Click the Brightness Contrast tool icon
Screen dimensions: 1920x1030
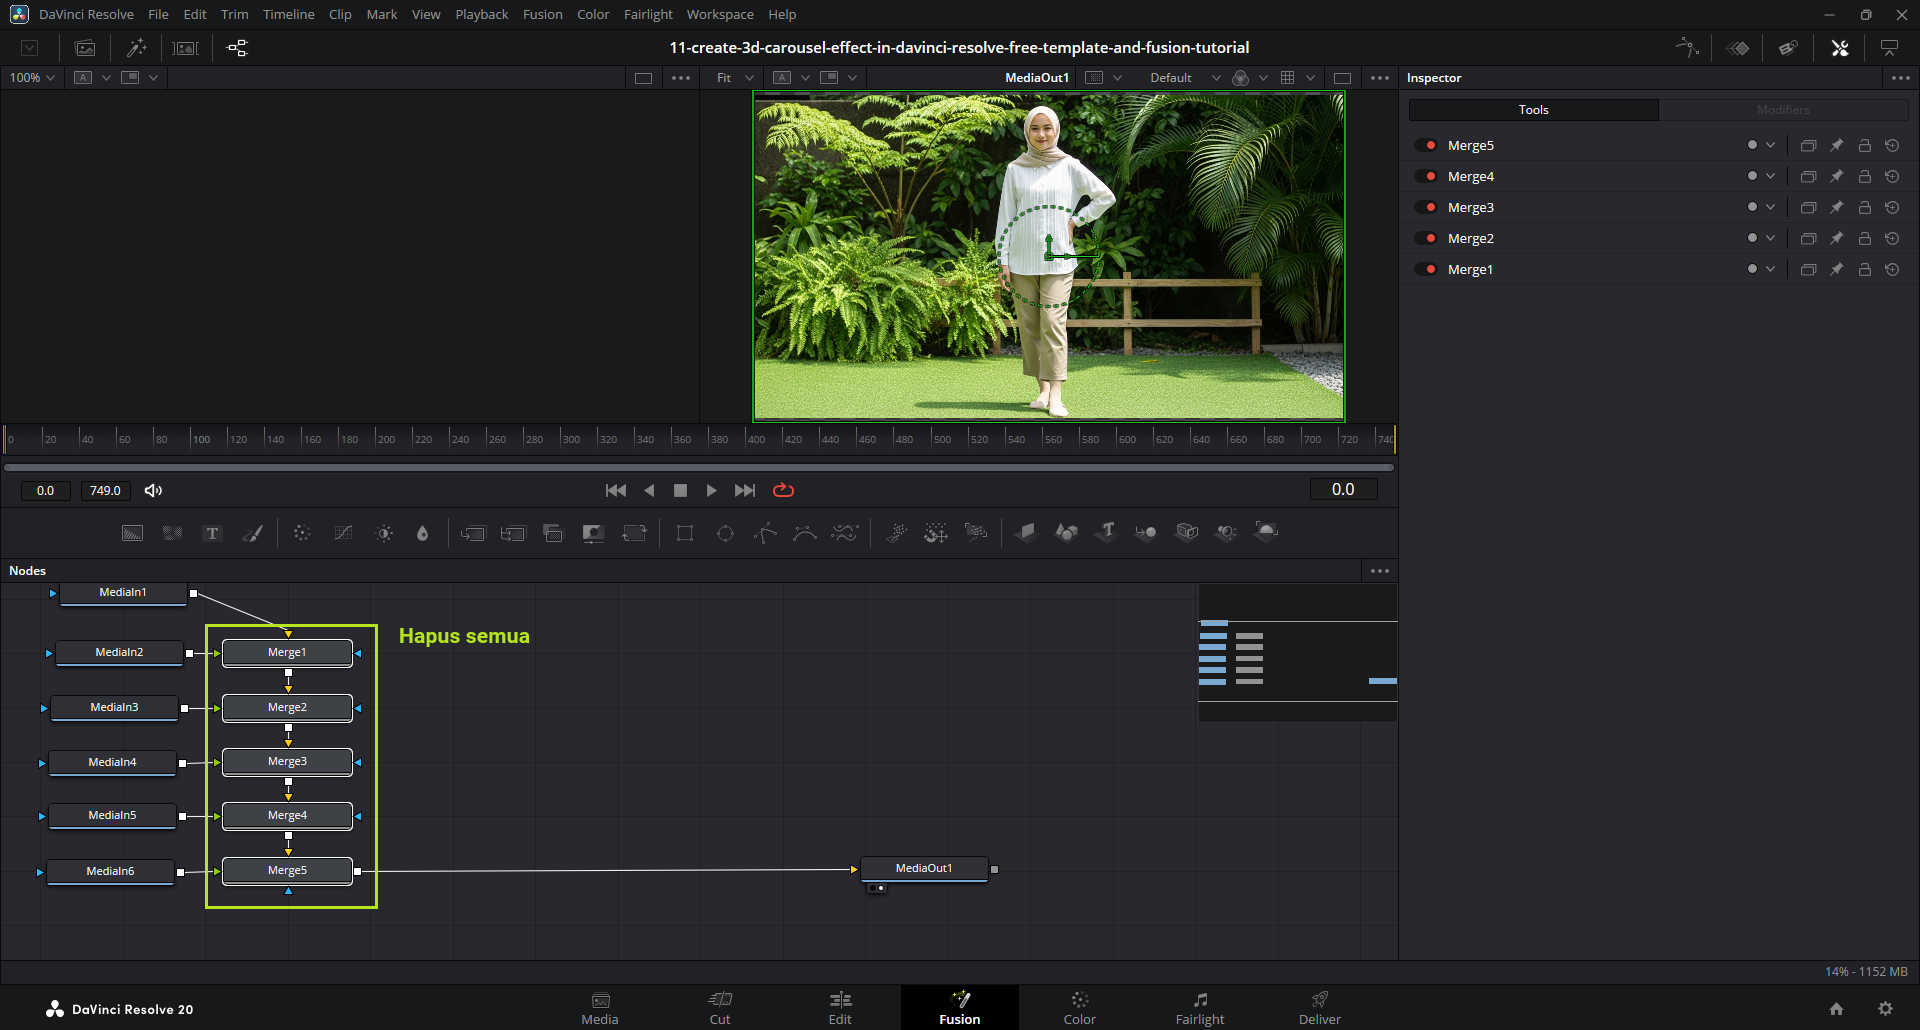(384, 534)
